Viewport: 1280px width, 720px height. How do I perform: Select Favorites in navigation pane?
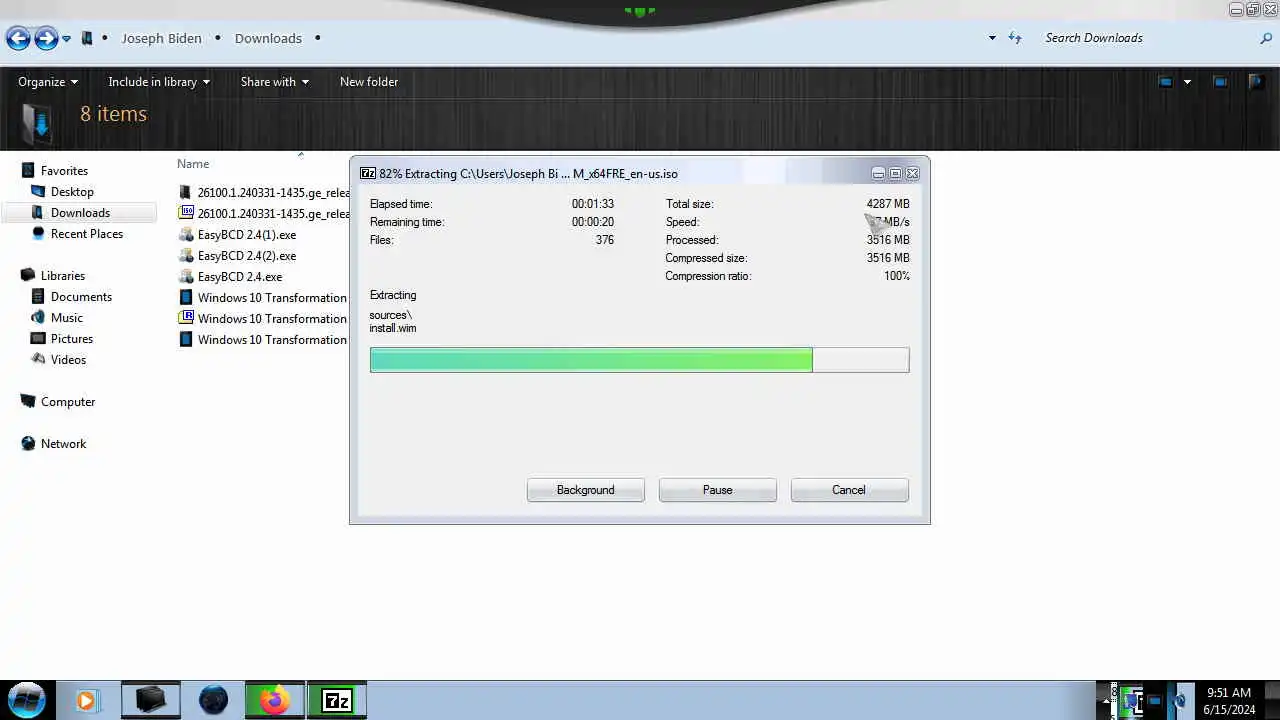tap(64, 171)
